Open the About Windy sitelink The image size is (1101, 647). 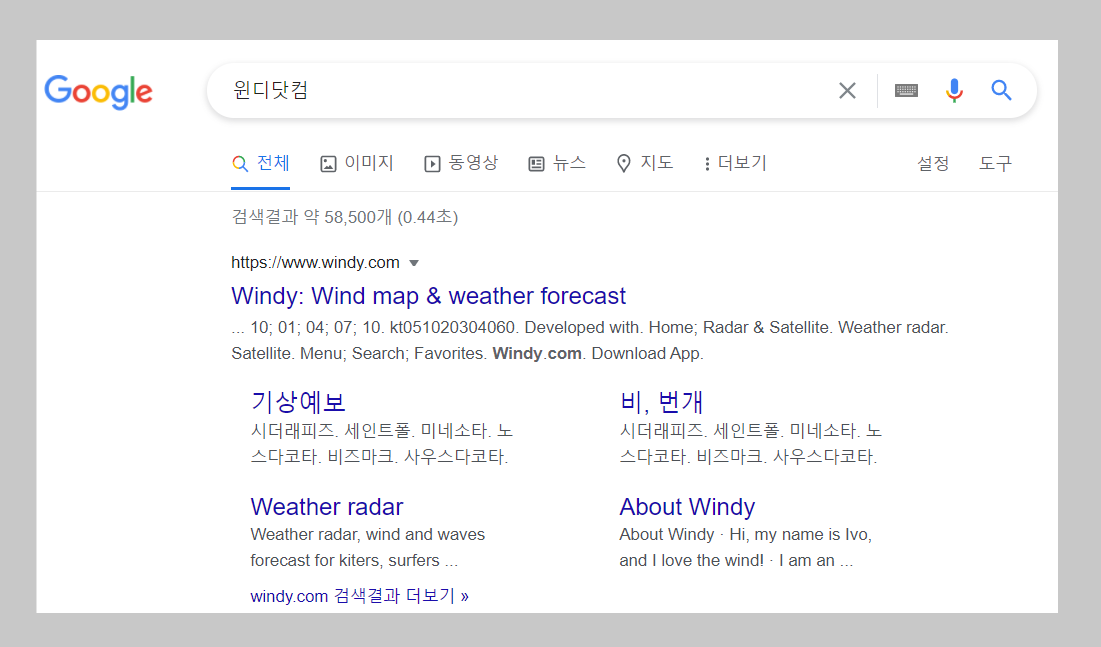tap(687, 507)
